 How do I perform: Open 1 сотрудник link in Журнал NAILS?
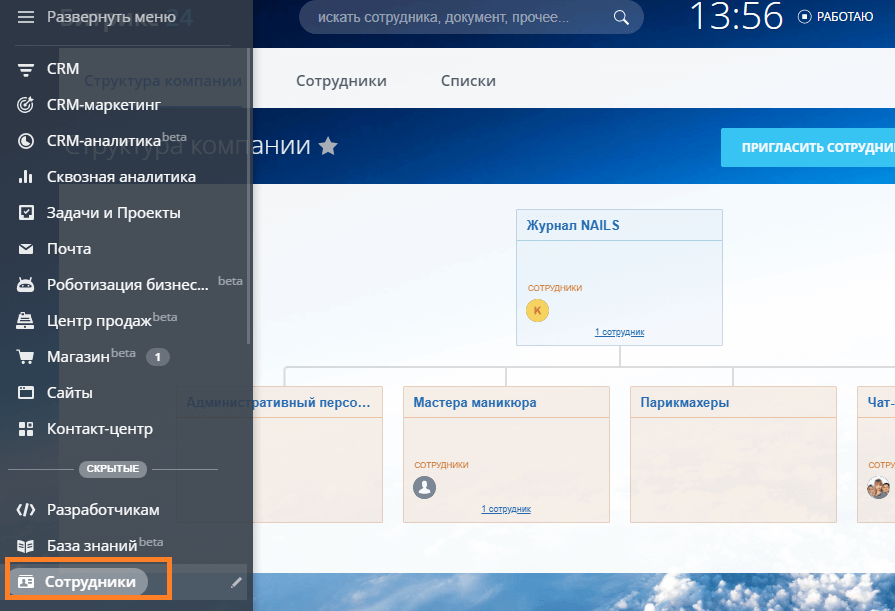pos(619,332)
